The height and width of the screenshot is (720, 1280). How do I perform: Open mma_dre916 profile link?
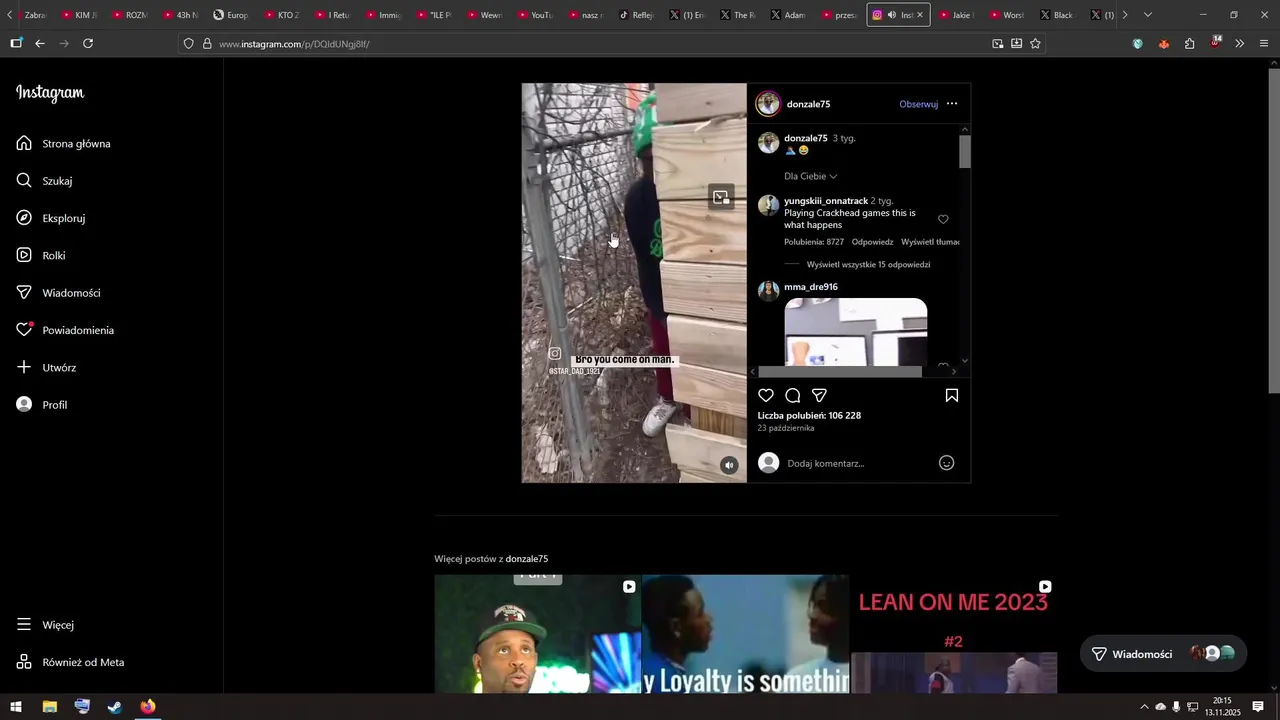[x=811, y=287]
